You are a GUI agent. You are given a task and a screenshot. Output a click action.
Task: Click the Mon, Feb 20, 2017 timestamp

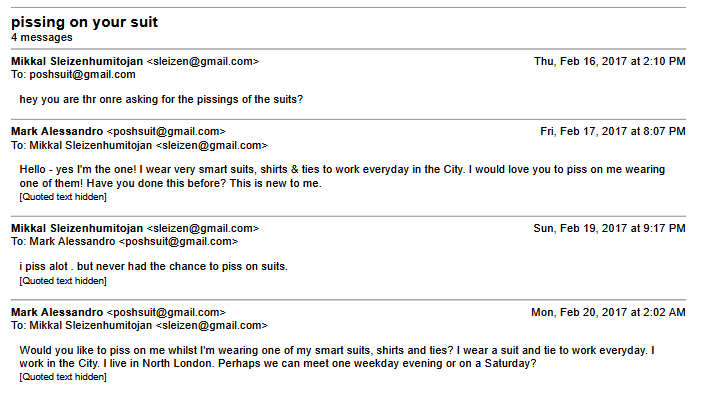tap(608, 312)
